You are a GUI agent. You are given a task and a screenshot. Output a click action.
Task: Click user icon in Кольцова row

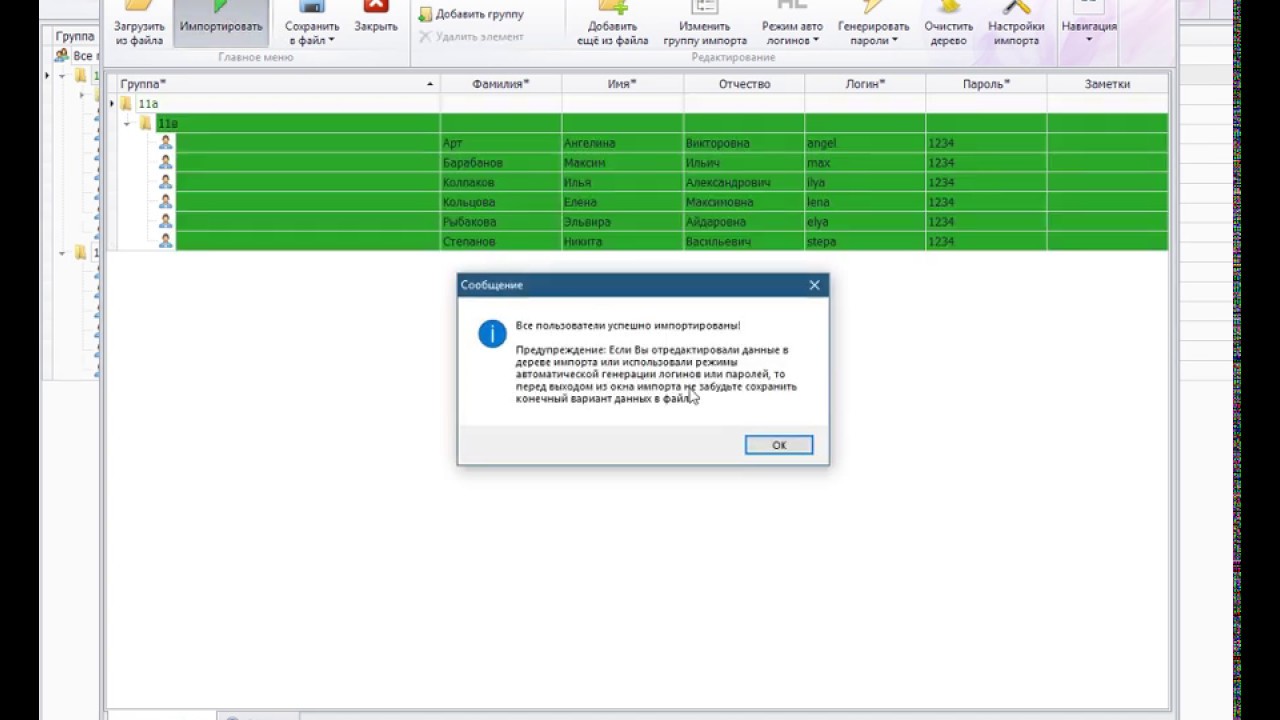pyautogui.click(x=165, y=202)
